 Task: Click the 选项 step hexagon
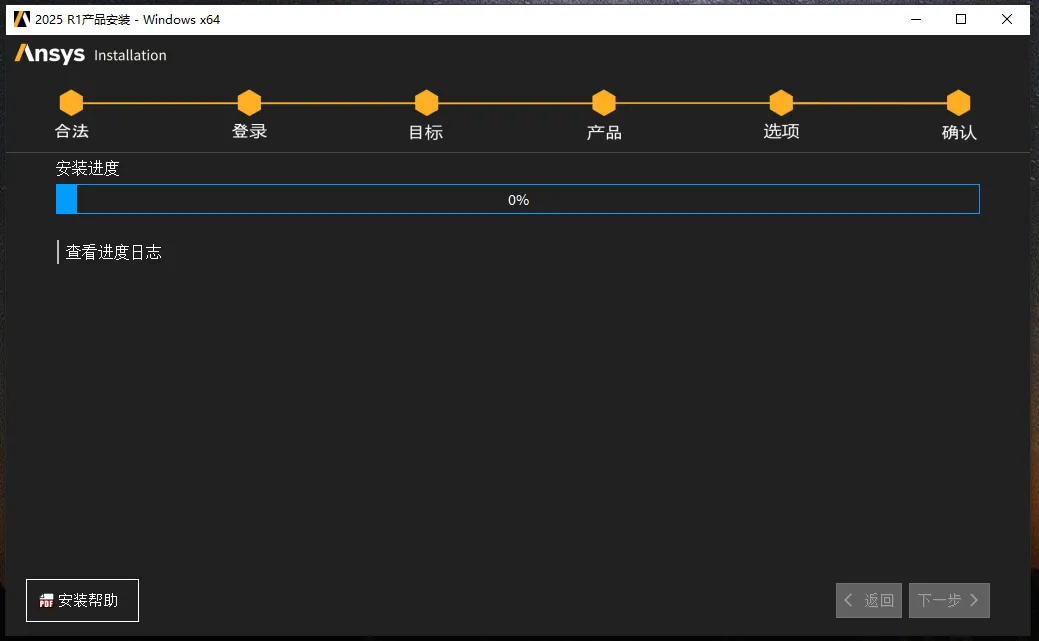[x=781, y=103]
